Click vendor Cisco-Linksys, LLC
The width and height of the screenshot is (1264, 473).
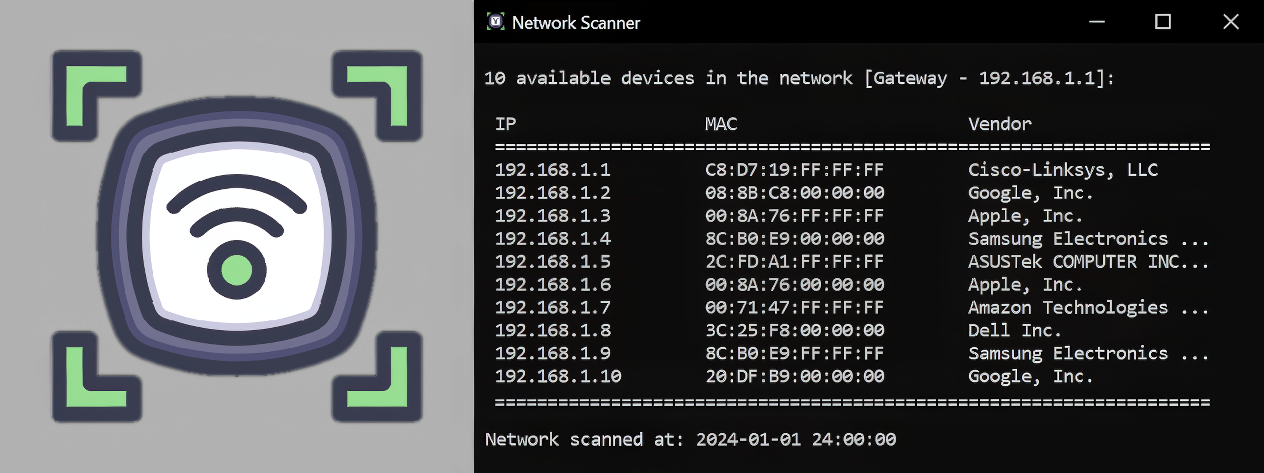(1063, 170)
